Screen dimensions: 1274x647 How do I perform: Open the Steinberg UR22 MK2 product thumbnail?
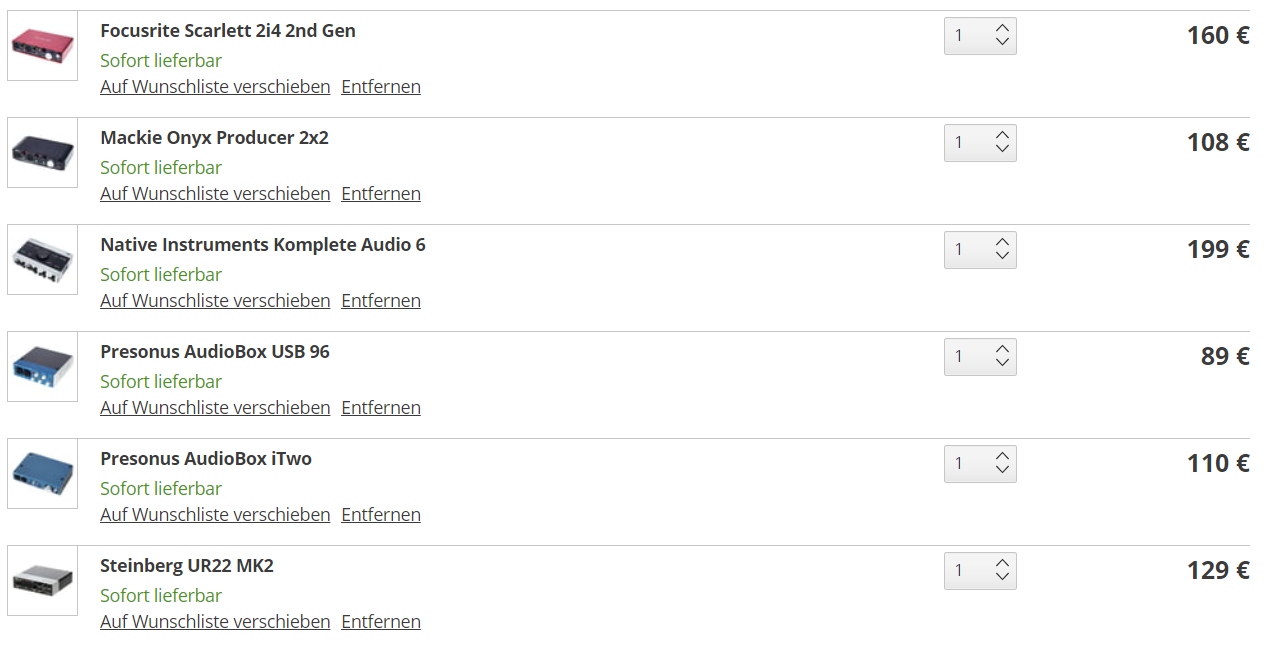42,580
